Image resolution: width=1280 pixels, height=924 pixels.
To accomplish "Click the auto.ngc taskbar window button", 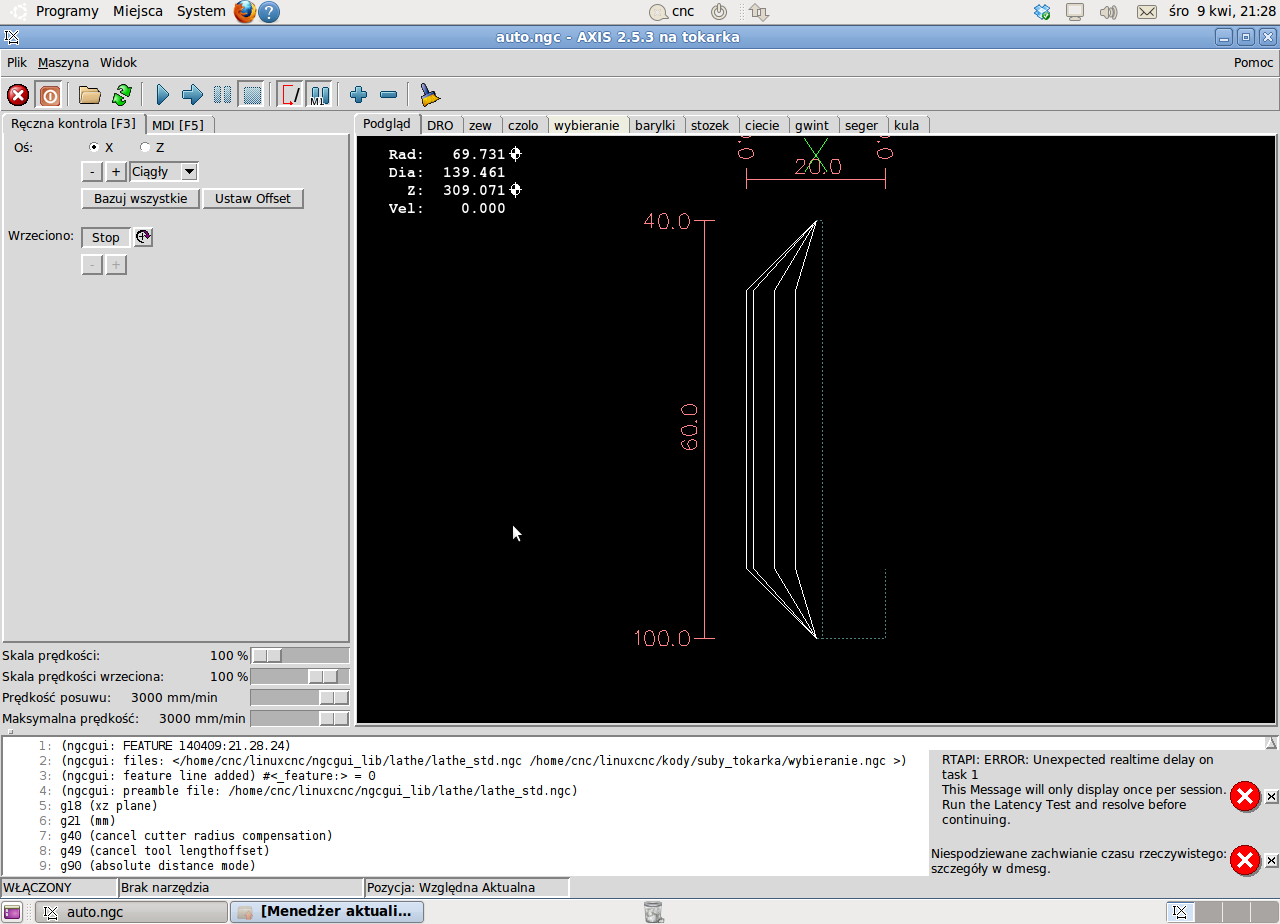I will pos(131,912).
